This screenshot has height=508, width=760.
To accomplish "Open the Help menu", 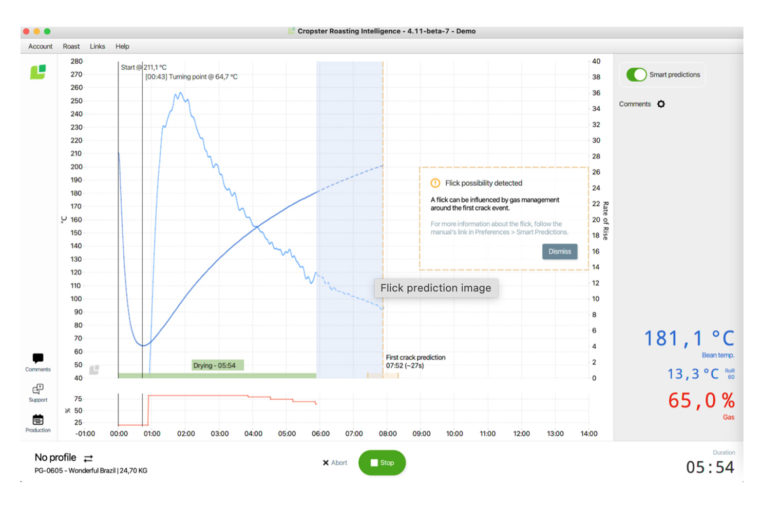I will coord(122,47).
